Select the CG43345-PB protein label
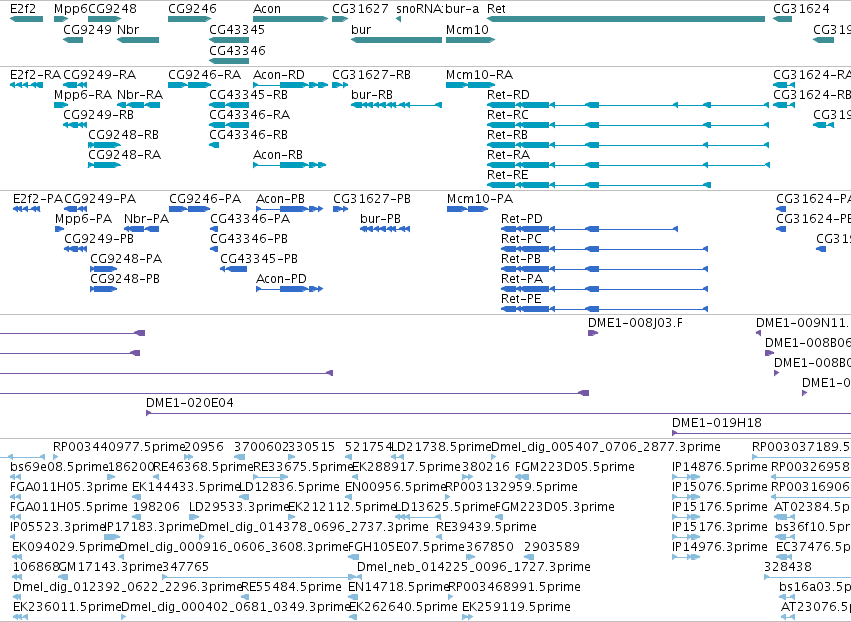The image size is (851, 622). point(259,258)
